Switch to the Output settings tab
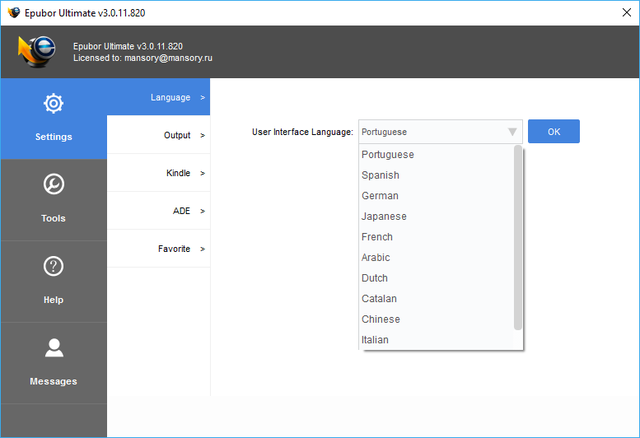 point(158,135)
